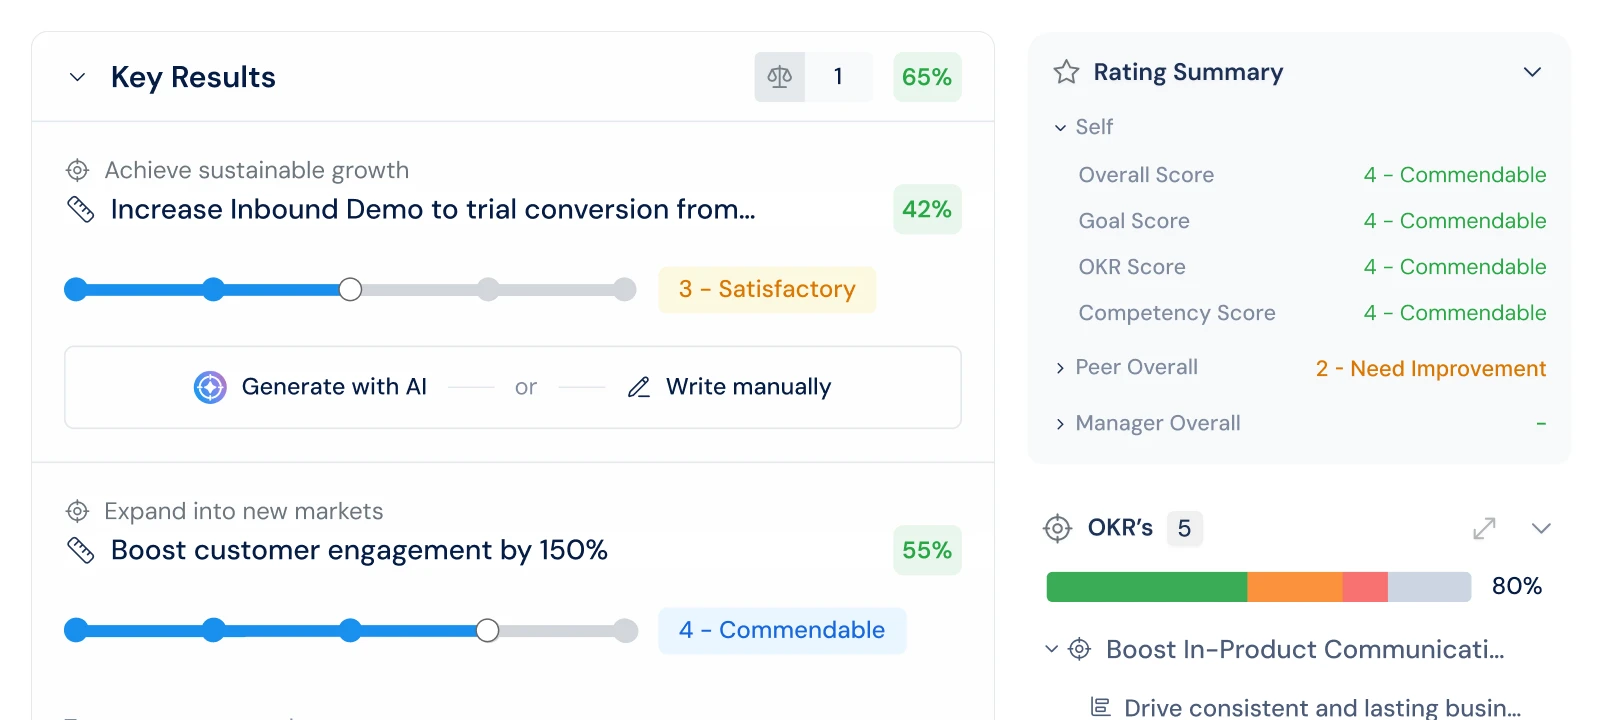Click the 4 - Commendable blue rating label

pyautogui.click(x=782, y=631)
